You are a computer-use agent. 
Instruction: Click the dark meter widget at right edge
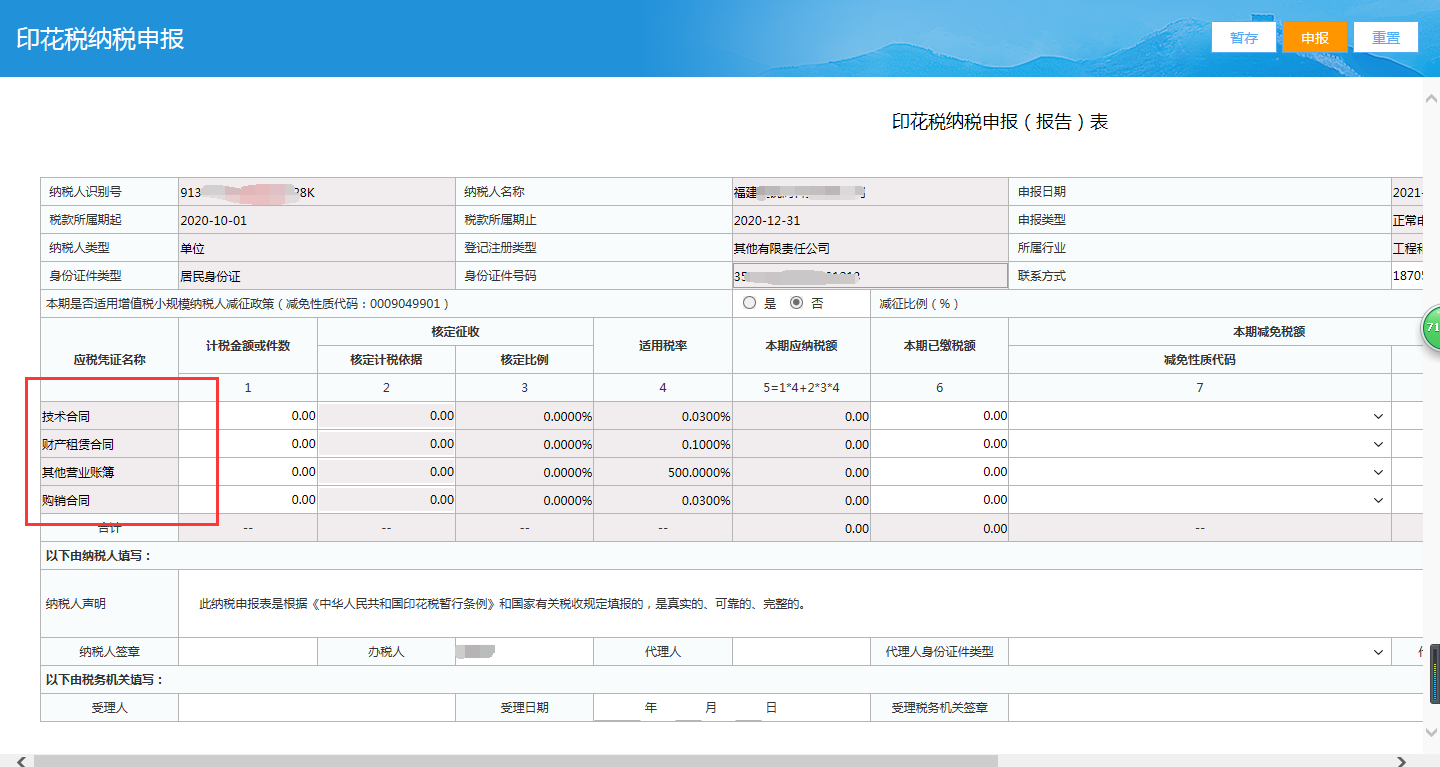pyautogui.click(x=1434, y=675)
